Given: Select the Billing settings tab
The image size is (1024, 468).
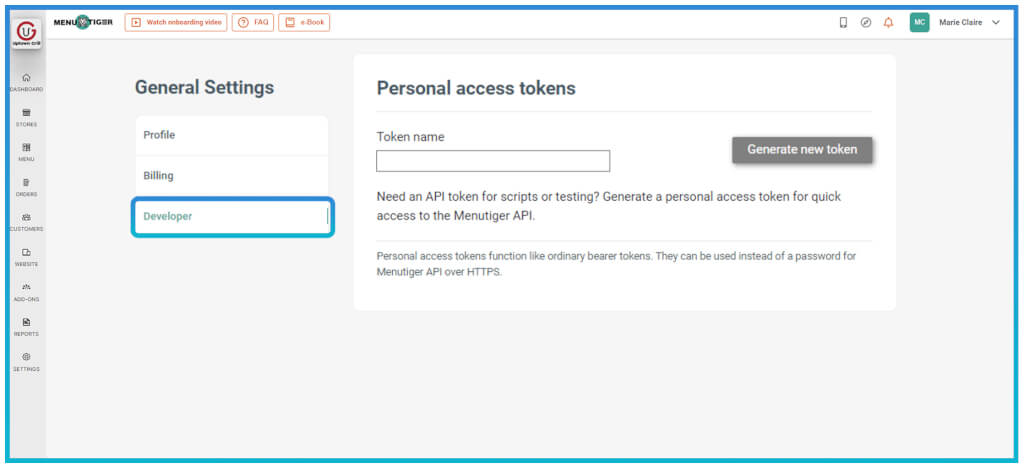Looking at the screenshot, I should [x=231, y=176].
